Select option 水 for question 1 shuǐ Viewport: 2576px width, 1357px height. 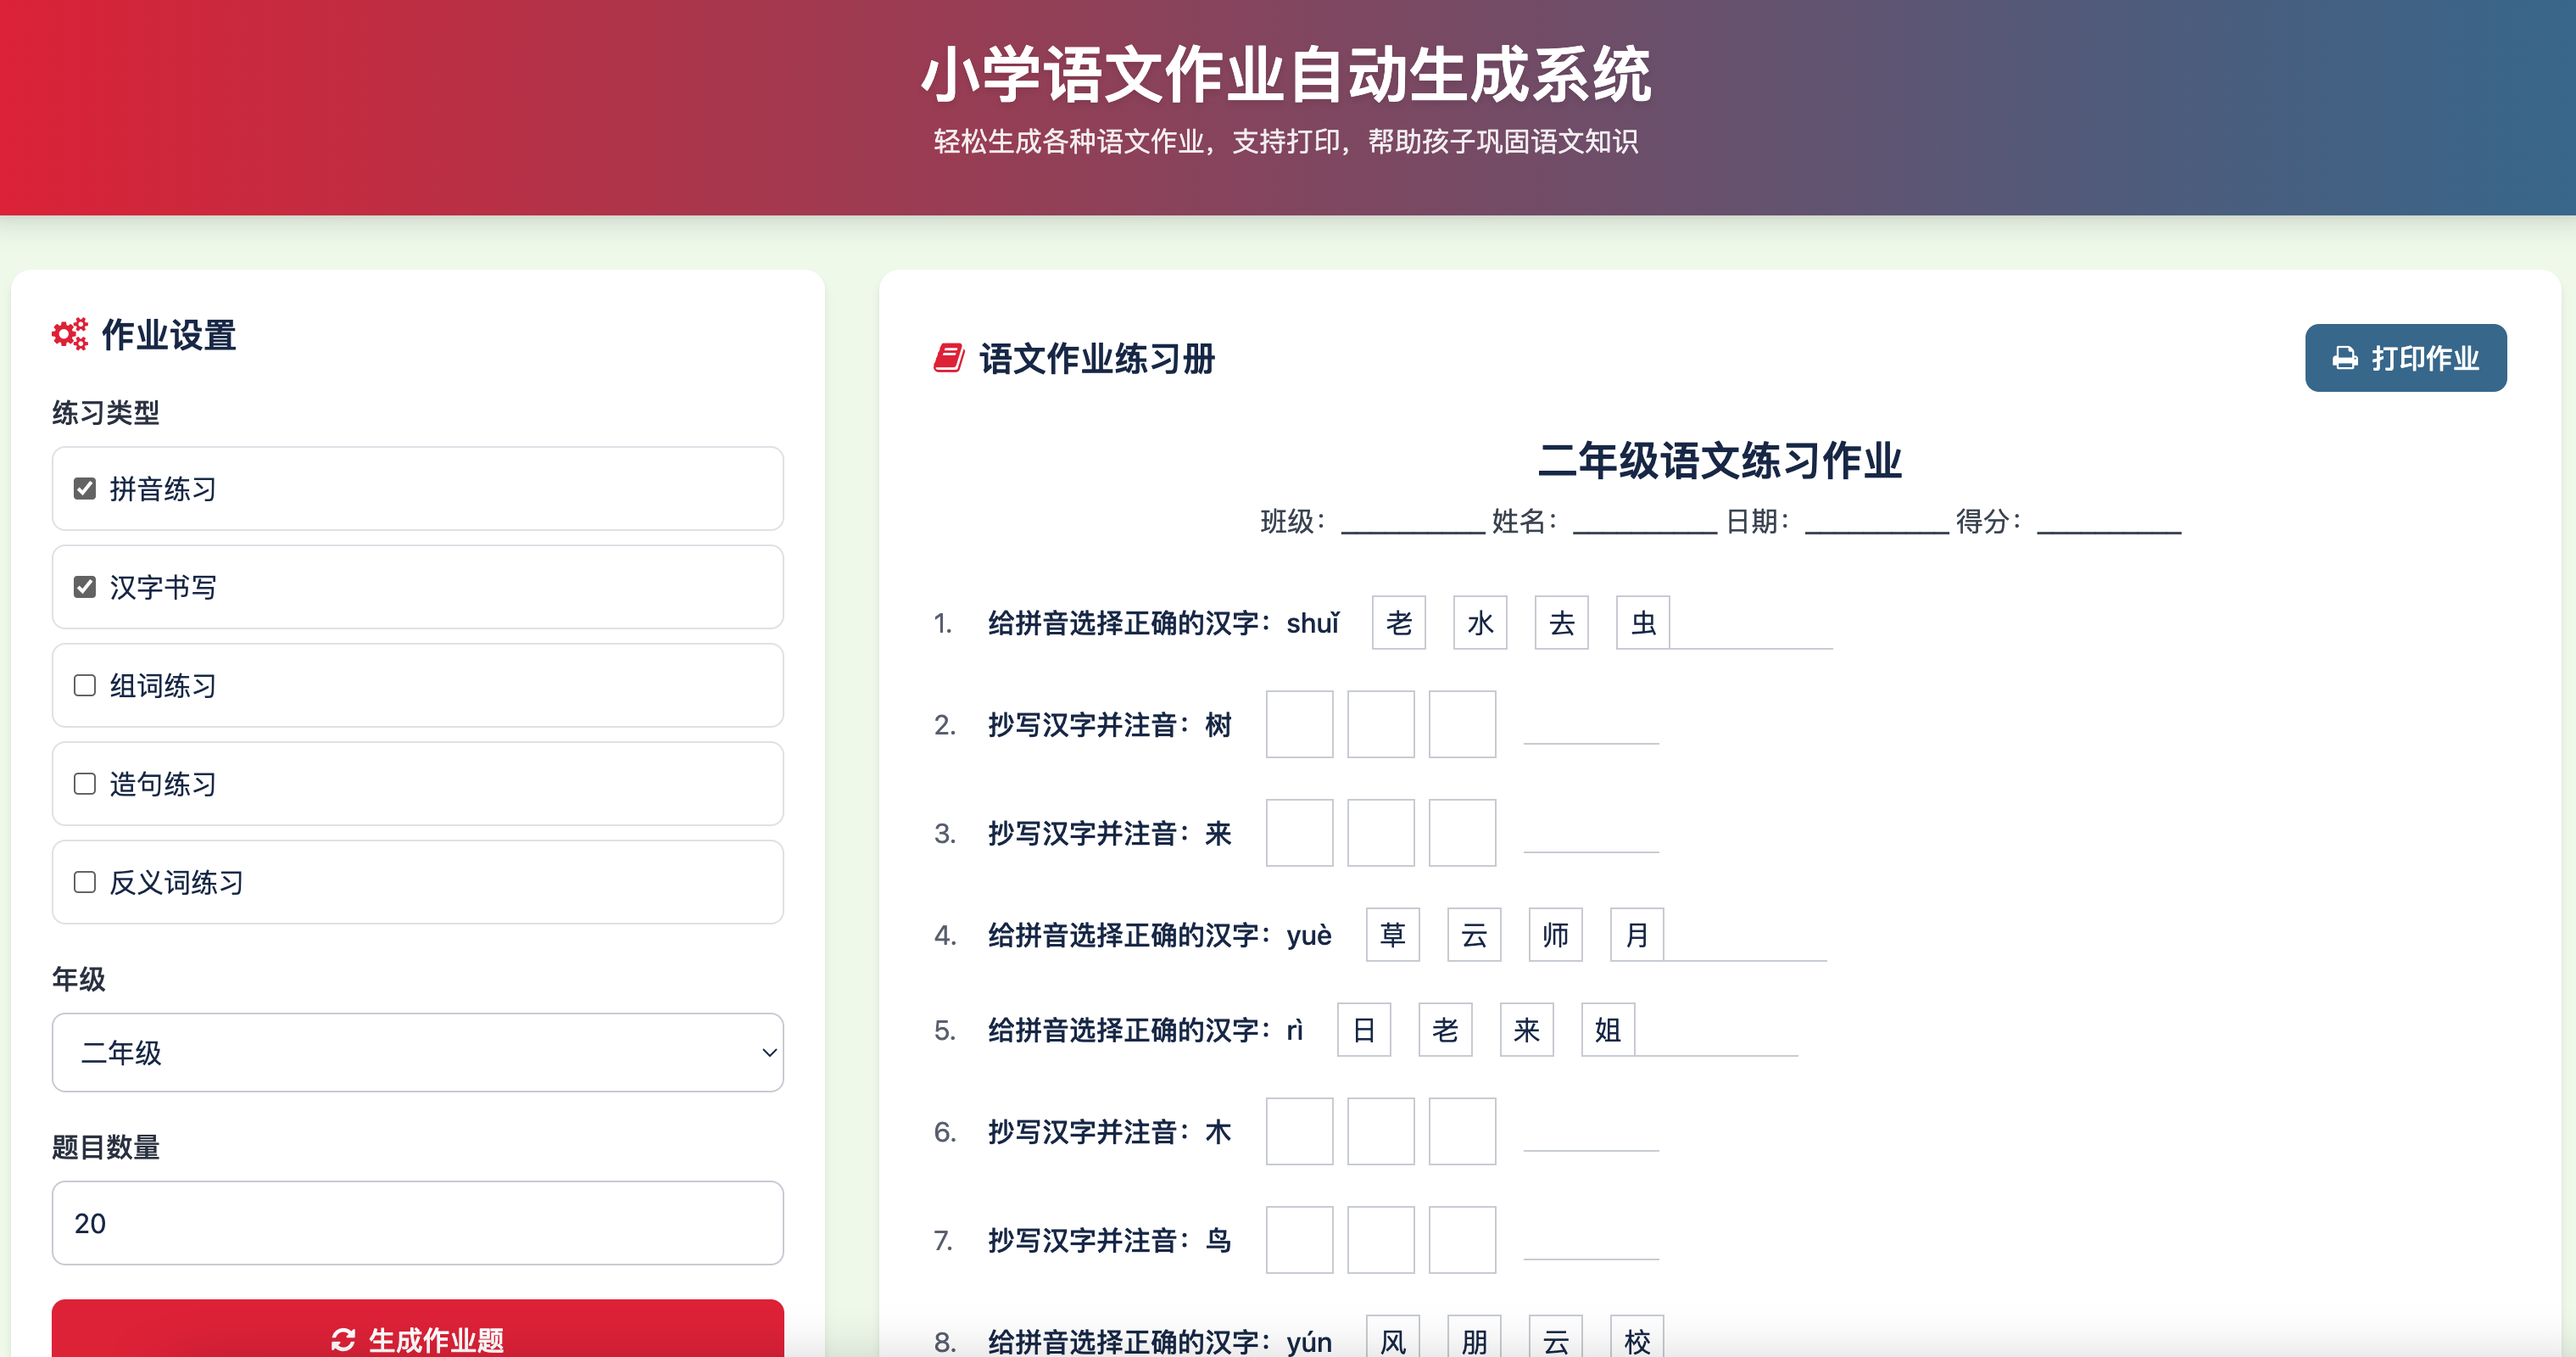[x=1480, y=623]
